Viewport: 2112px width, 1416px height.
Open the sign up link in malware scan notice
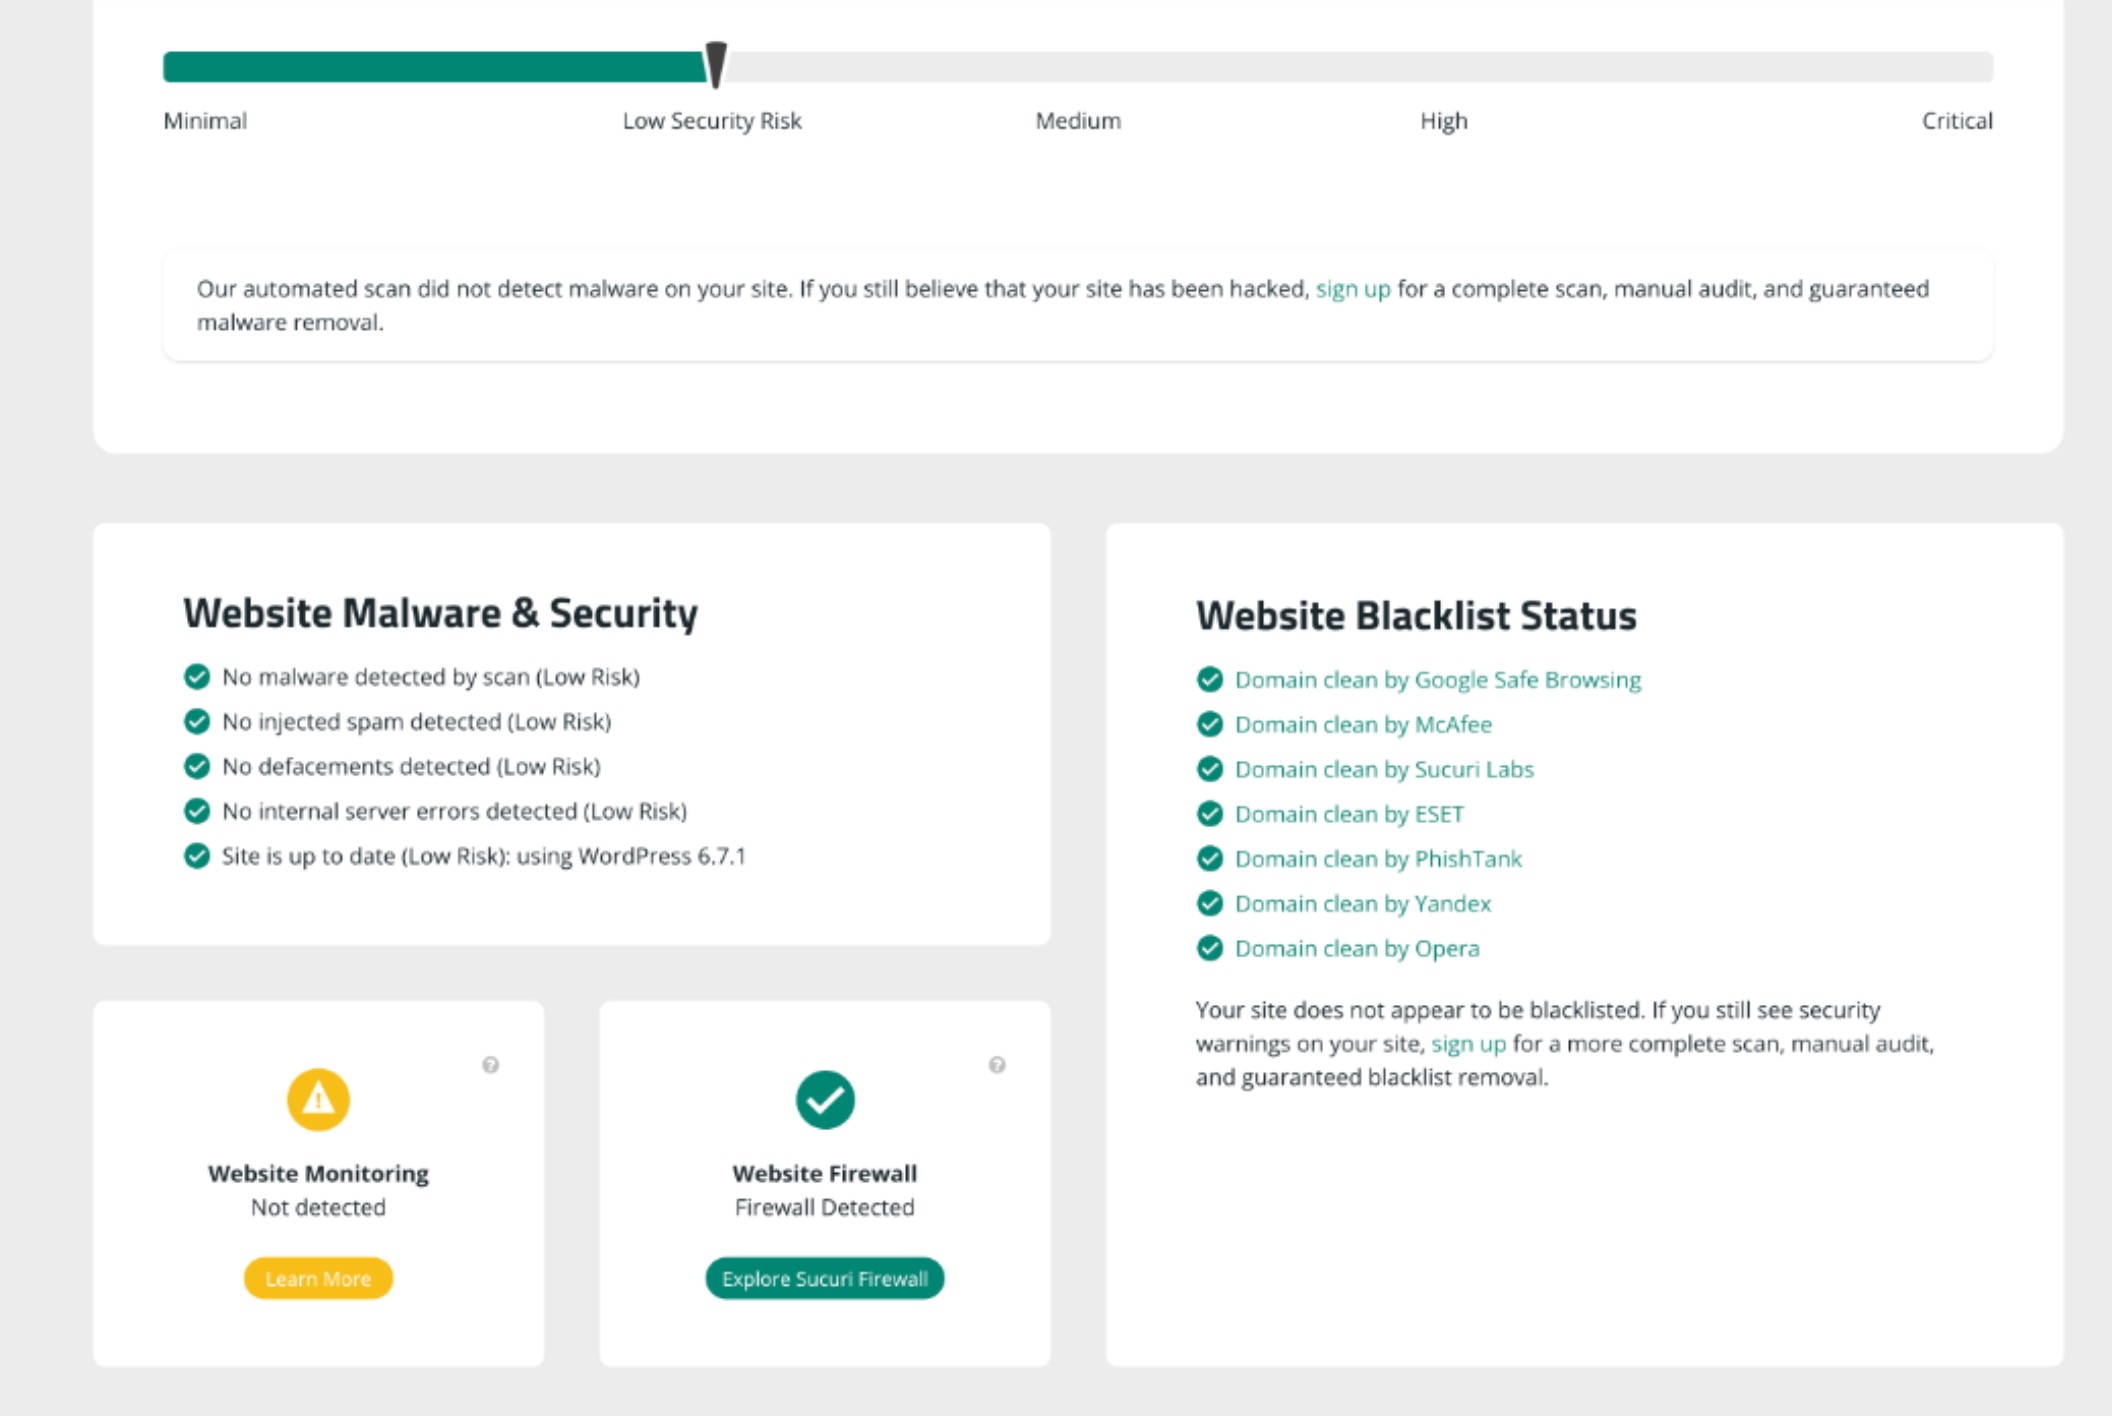pos(1352,289)
